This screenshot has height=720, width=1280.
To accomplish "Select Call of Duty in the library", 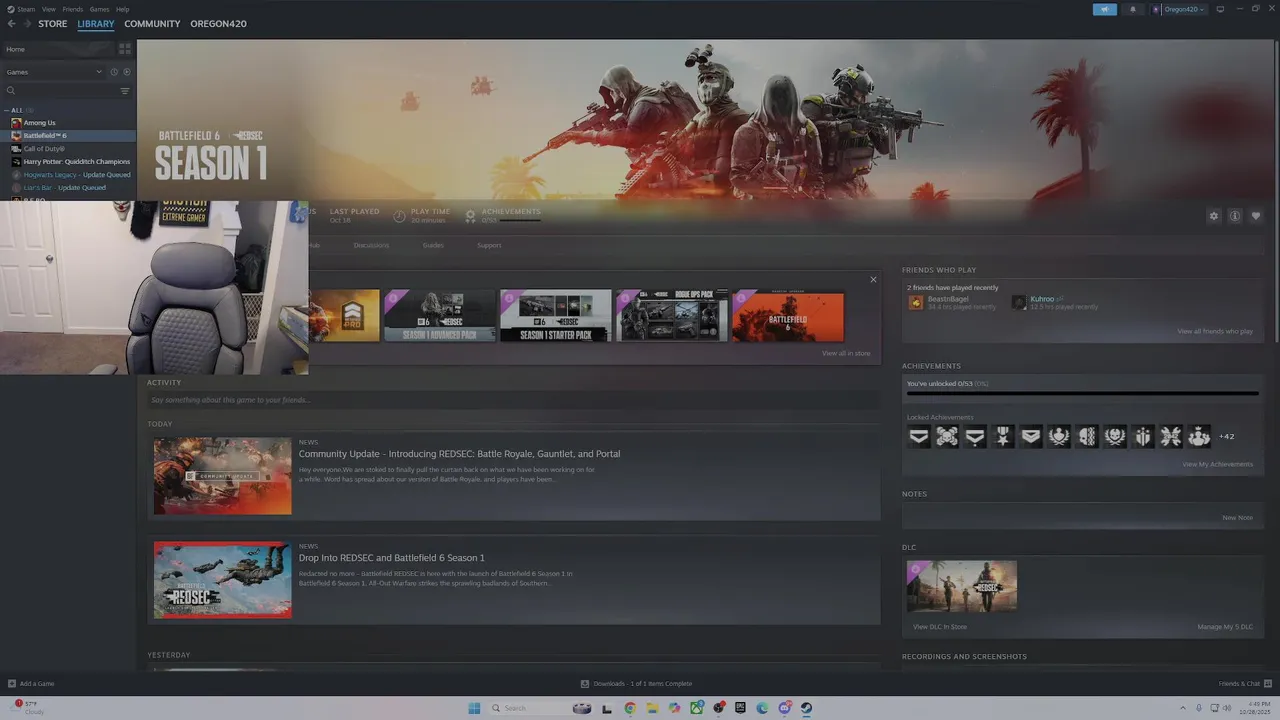I will (x=68, y=149).
